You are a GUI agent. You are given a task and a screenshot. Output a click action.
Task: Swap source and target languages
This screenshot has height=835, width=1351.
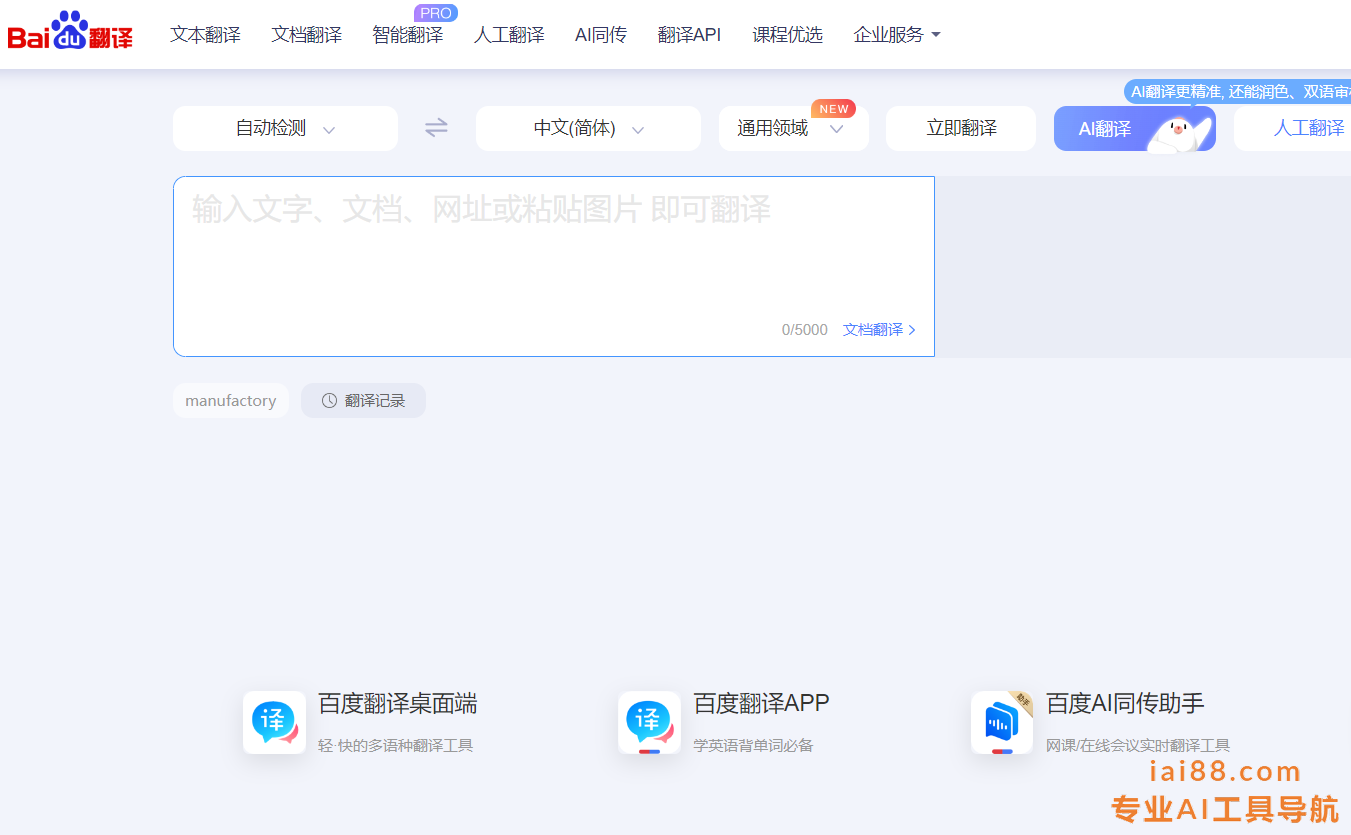tap(436, 128)
